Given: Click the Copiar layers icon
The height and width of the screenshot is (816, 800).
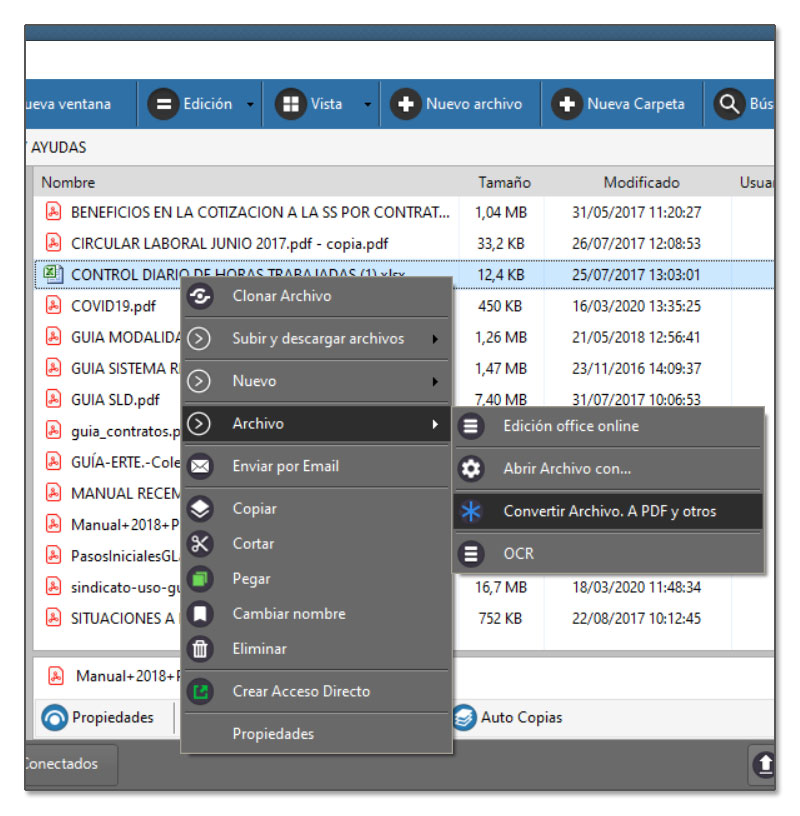Looking at the screenshot, I should (x=200, y=509).
